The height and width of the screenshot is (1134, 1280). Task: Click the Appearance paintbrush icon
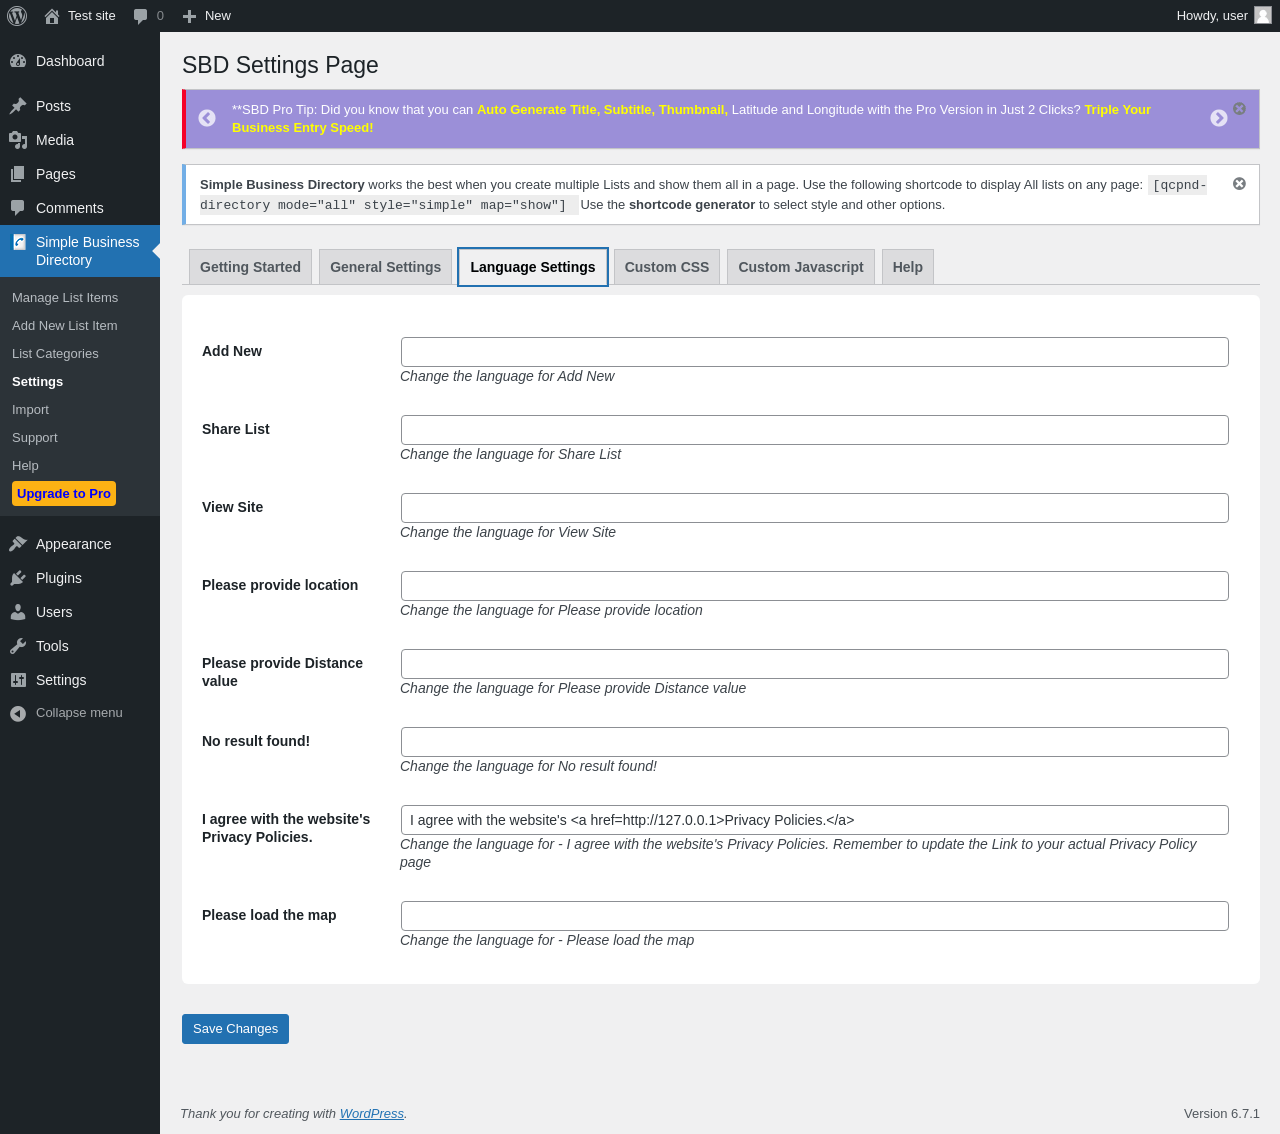[18, 544]
